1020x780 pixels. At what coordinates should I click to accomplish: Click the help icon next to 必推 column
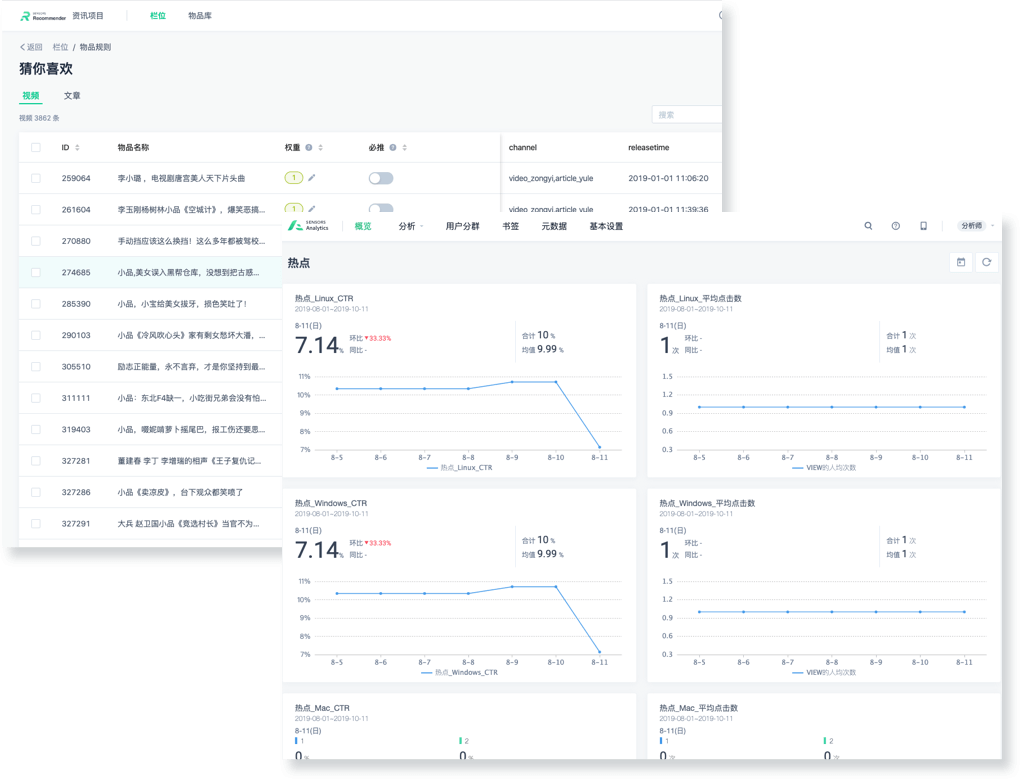tap(392, 148)
